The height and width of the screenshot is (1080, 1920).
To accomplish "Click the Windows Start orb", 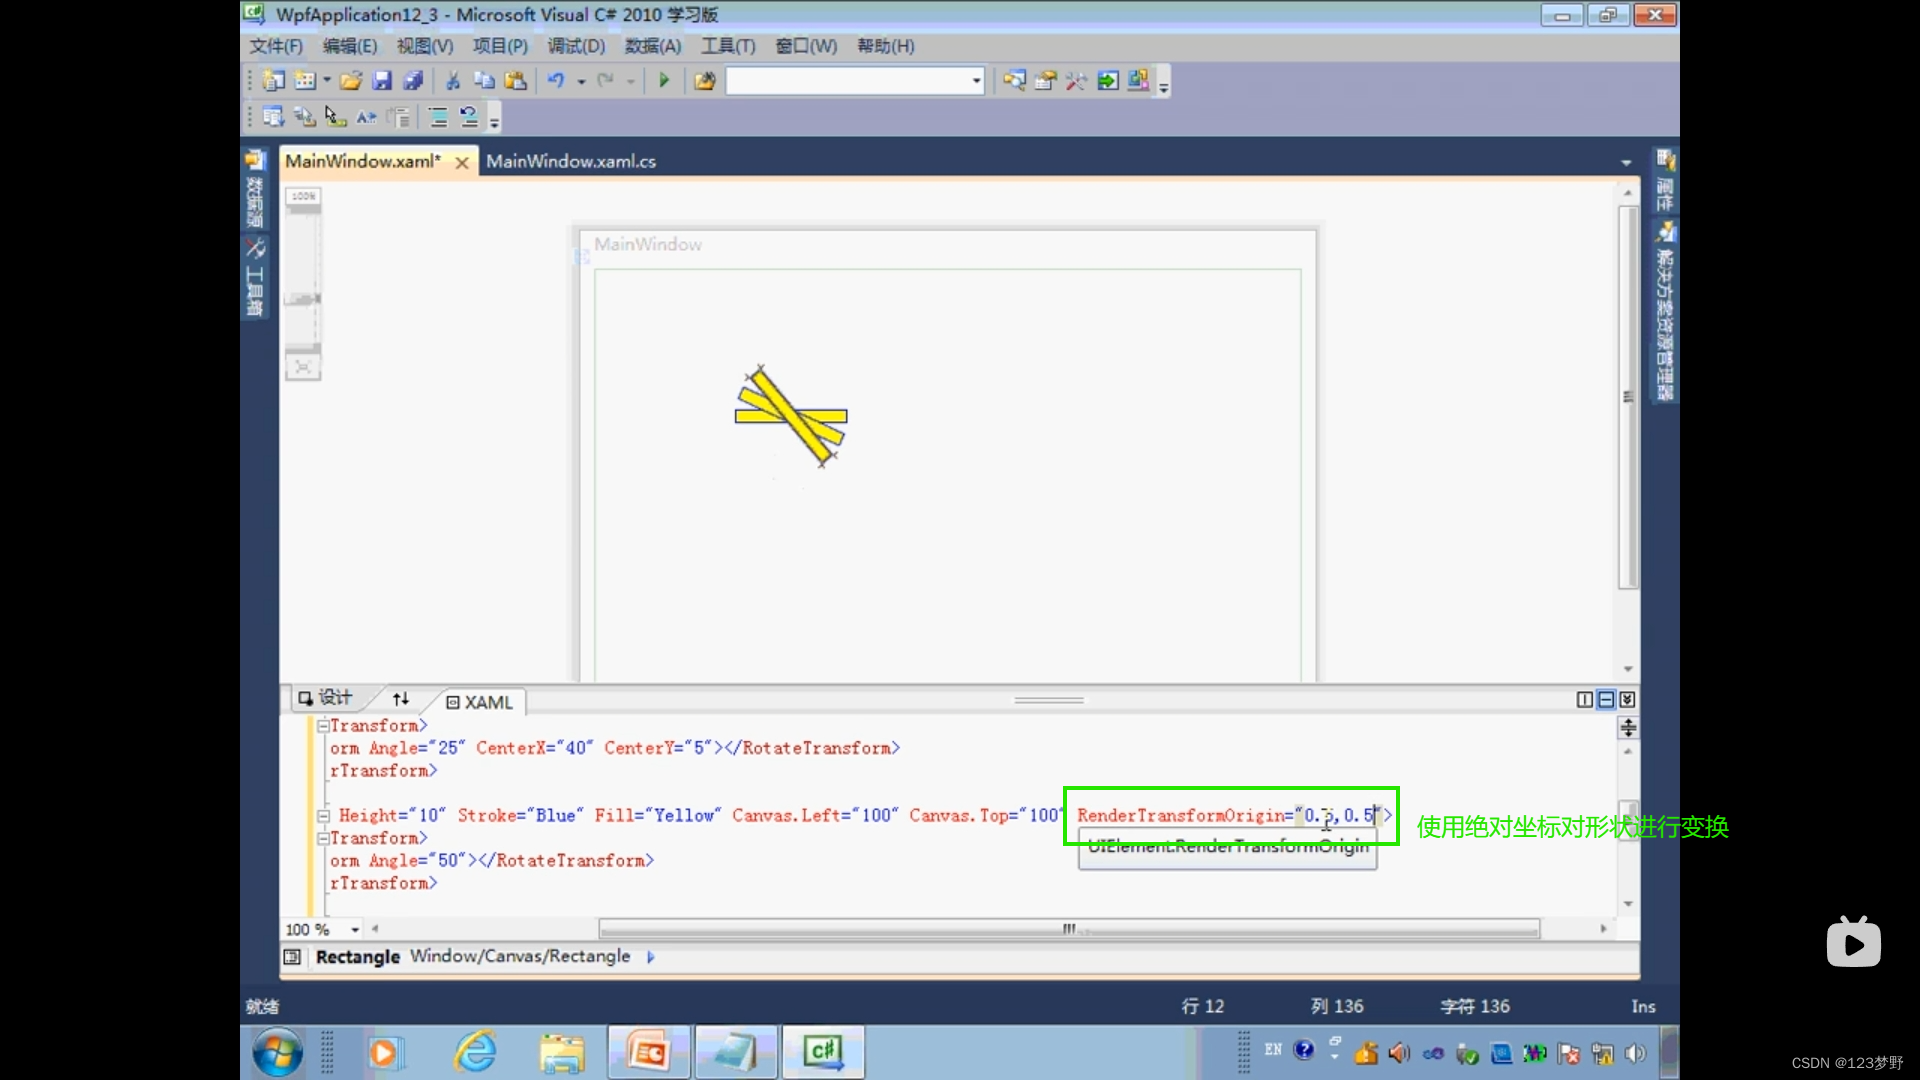I will pos(277,1052).
